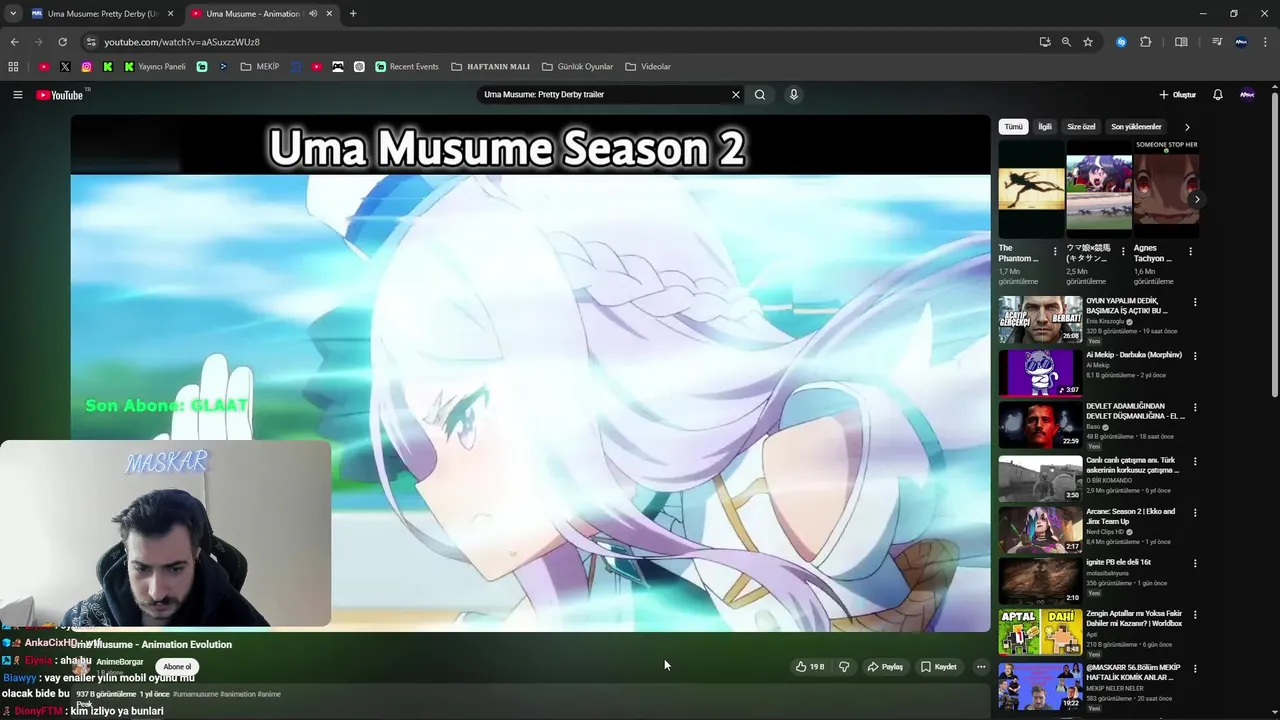
Task: Open the YouTube hamburger guide menu
Action: tap(17, 95)
